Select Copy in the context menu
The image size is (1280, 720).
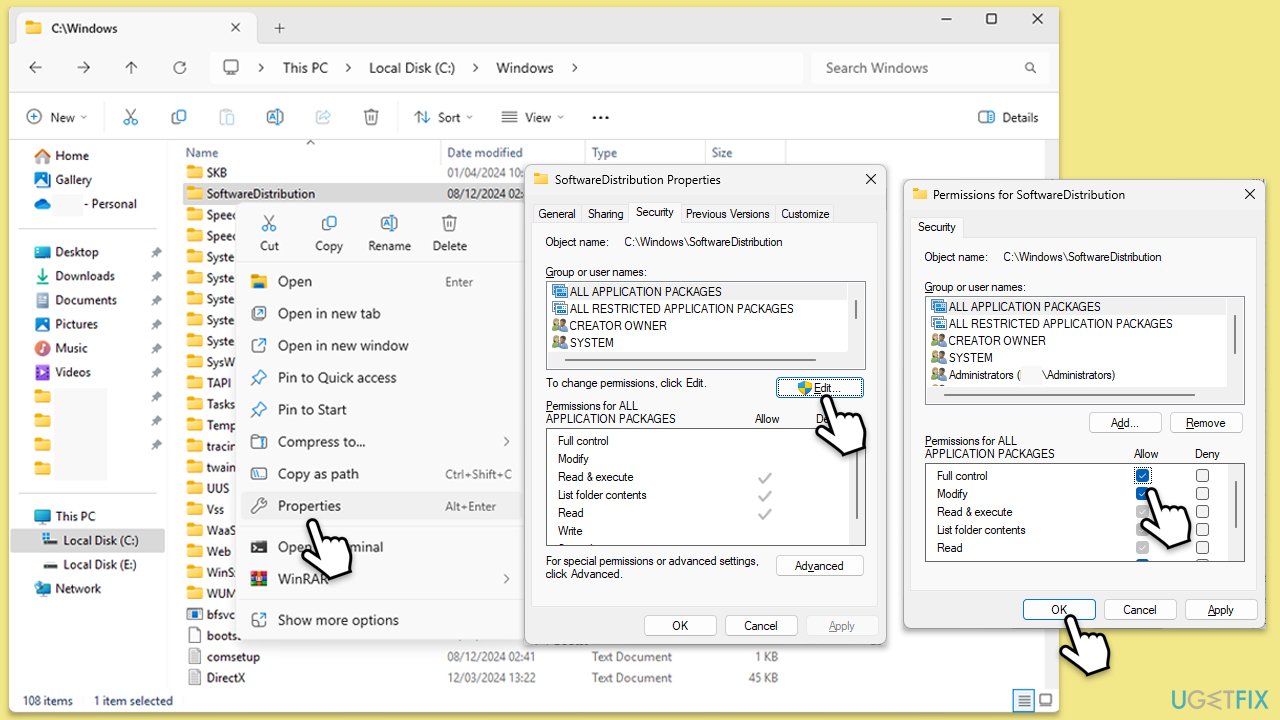click(329, 233)
